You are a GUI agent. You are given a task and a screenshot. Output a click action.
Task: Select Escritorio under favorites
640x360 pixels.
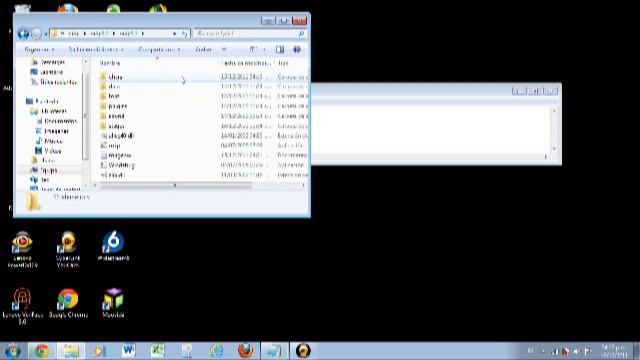[47, 72]
